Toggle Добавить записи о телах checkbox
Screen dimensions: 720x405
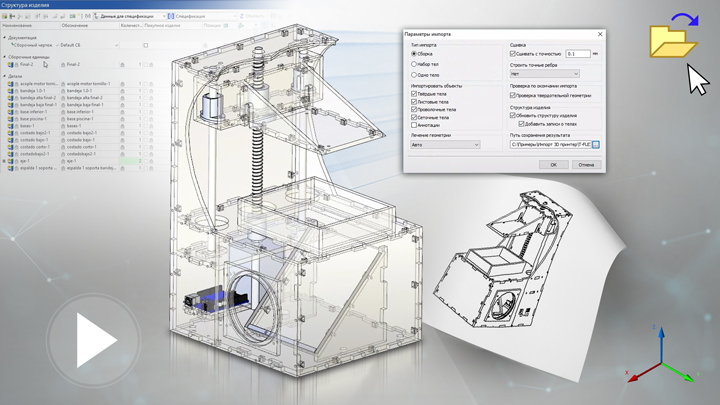coord(521,124)
